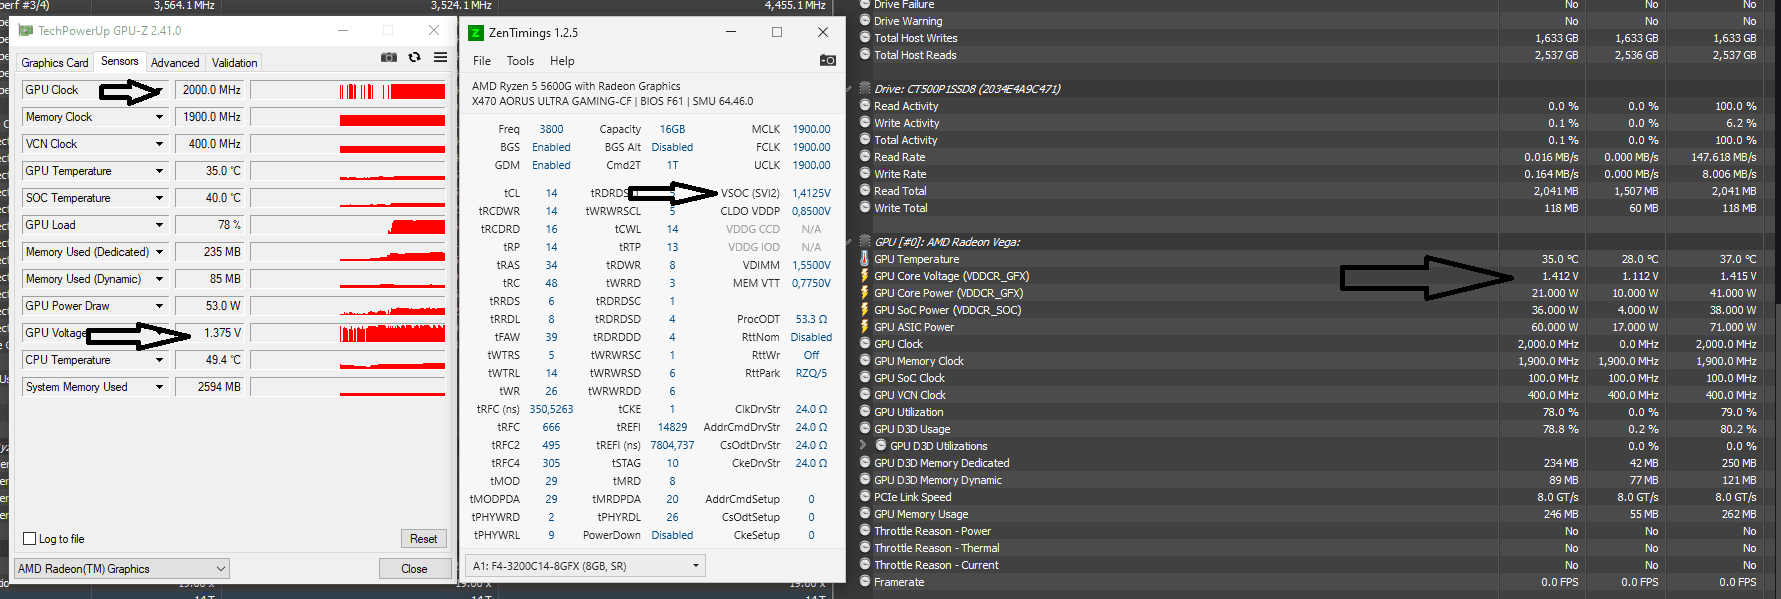Click the ZenTimings screenshot camera icon
1781x599 pixels.
tap(828, 60)
